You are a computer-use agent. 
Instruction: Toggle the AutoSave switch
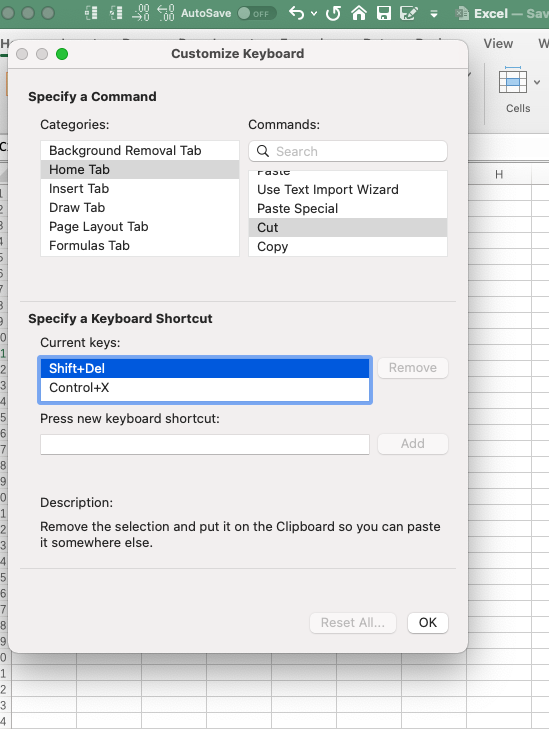256,13
